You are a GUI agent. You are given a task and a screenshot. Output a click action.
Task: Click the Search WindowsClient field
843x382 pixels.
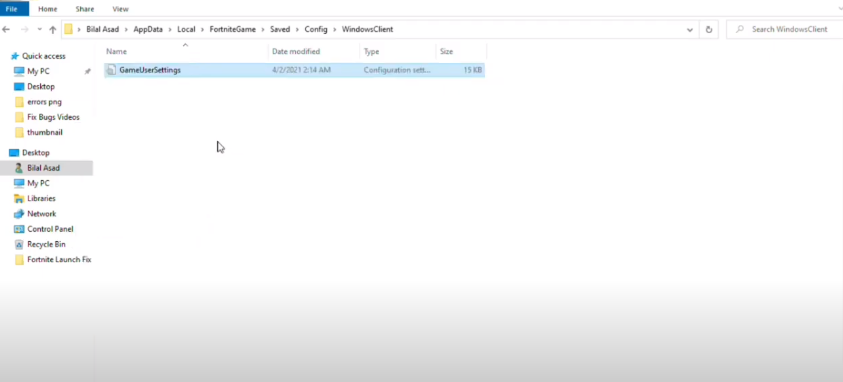tap(784, 30)
